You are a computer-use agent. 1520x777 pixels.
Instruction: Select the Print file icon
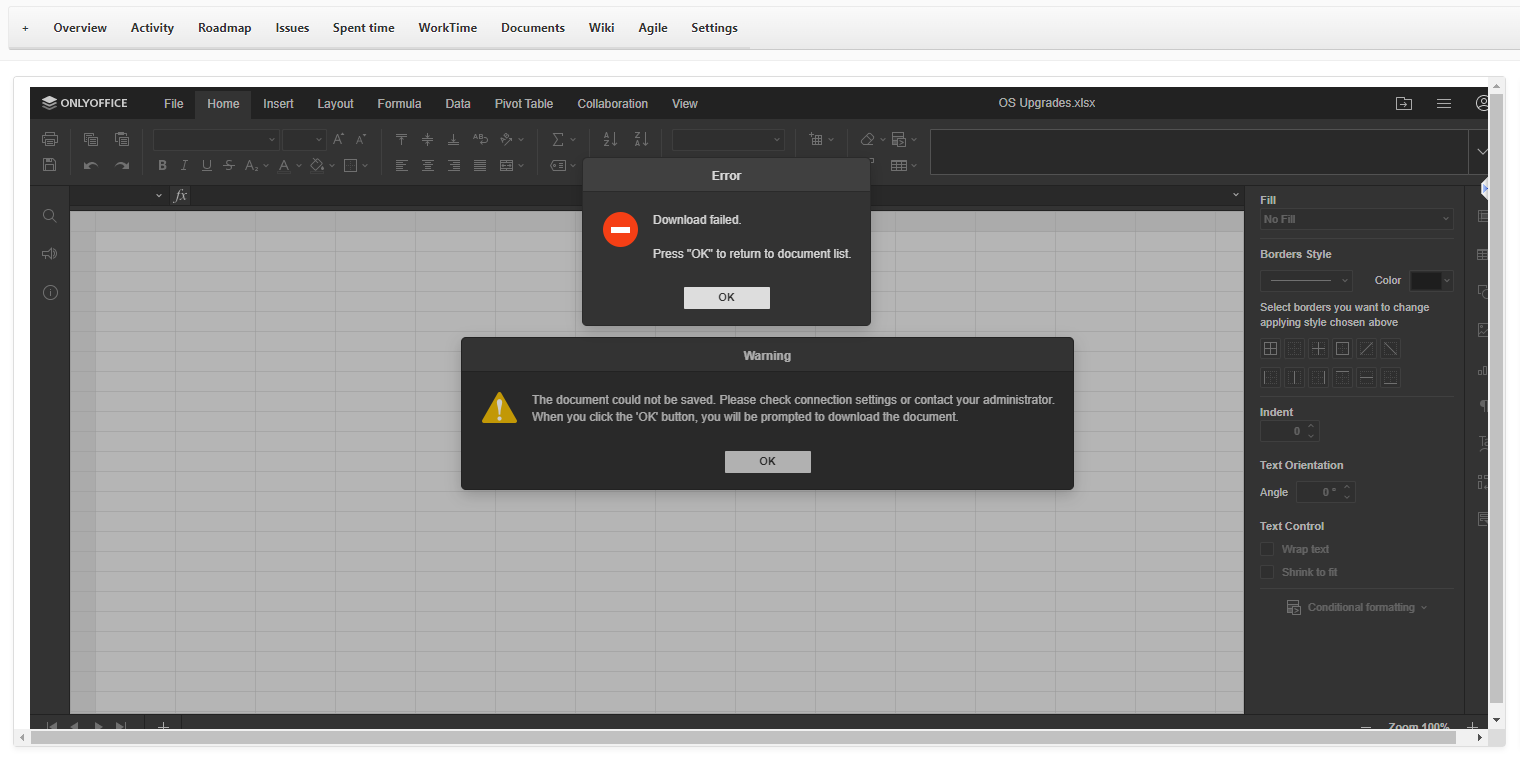50,138
